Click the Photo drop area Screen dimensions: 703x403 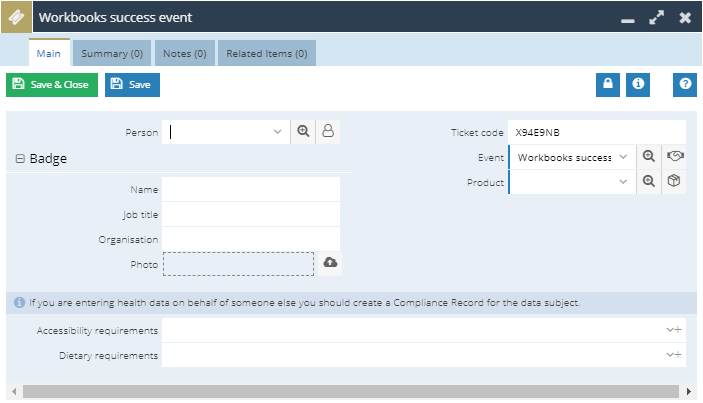[239, 264]
